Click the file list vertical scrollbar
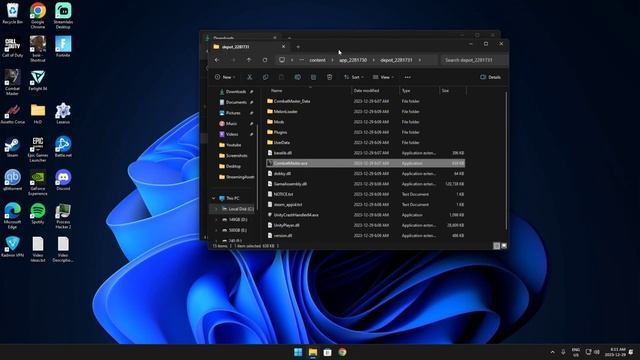Image resolution: width=640 pixels, height=360 pixels. [x=506, y=160]
